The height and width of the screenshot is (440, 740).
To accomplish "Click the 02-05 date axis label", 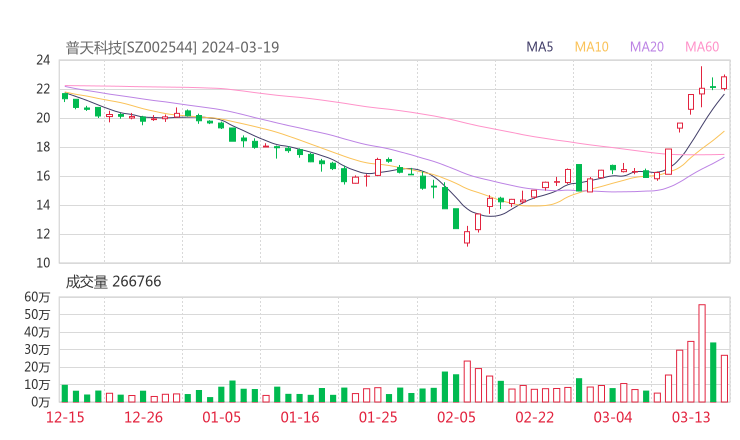I will coord(456,417).
